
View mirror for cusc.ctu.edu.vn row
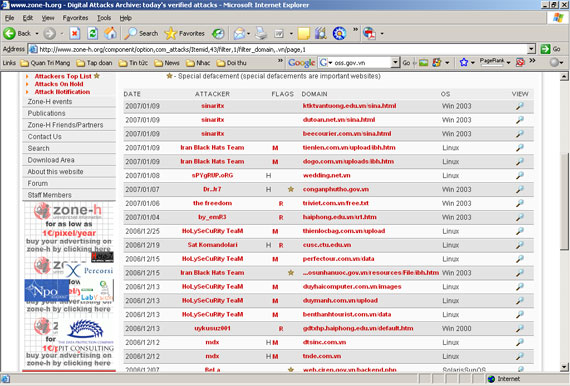coord(520,245)
